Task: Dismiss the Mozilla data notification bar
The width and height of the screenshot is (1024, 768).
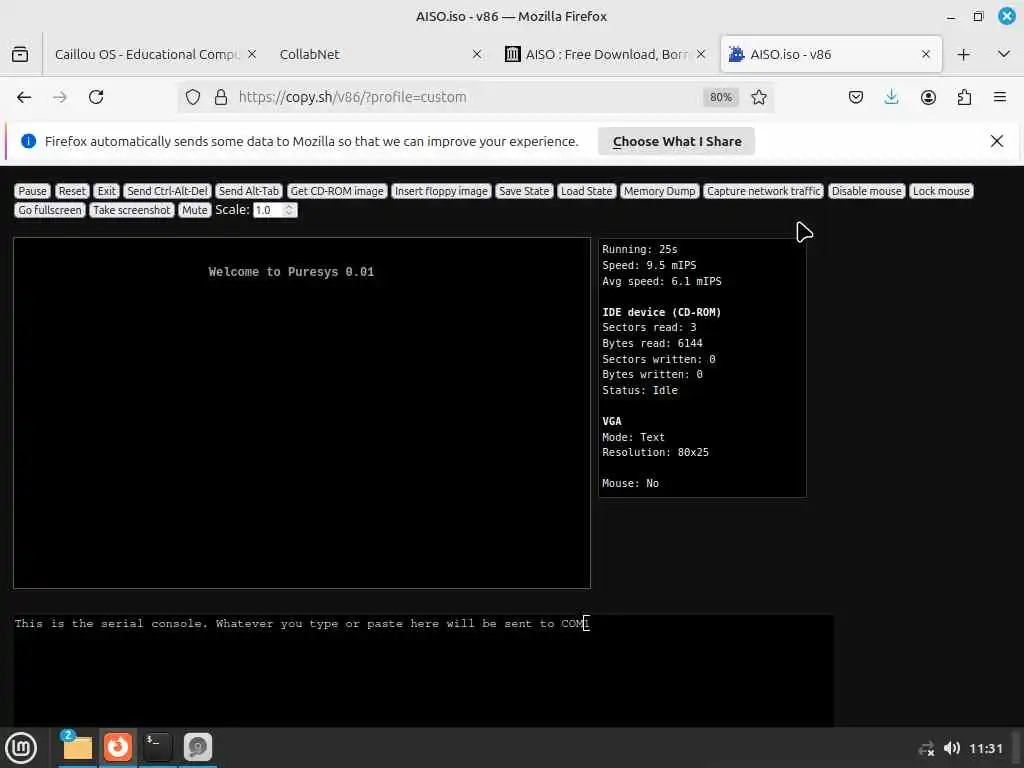Action: coord(997,141)
